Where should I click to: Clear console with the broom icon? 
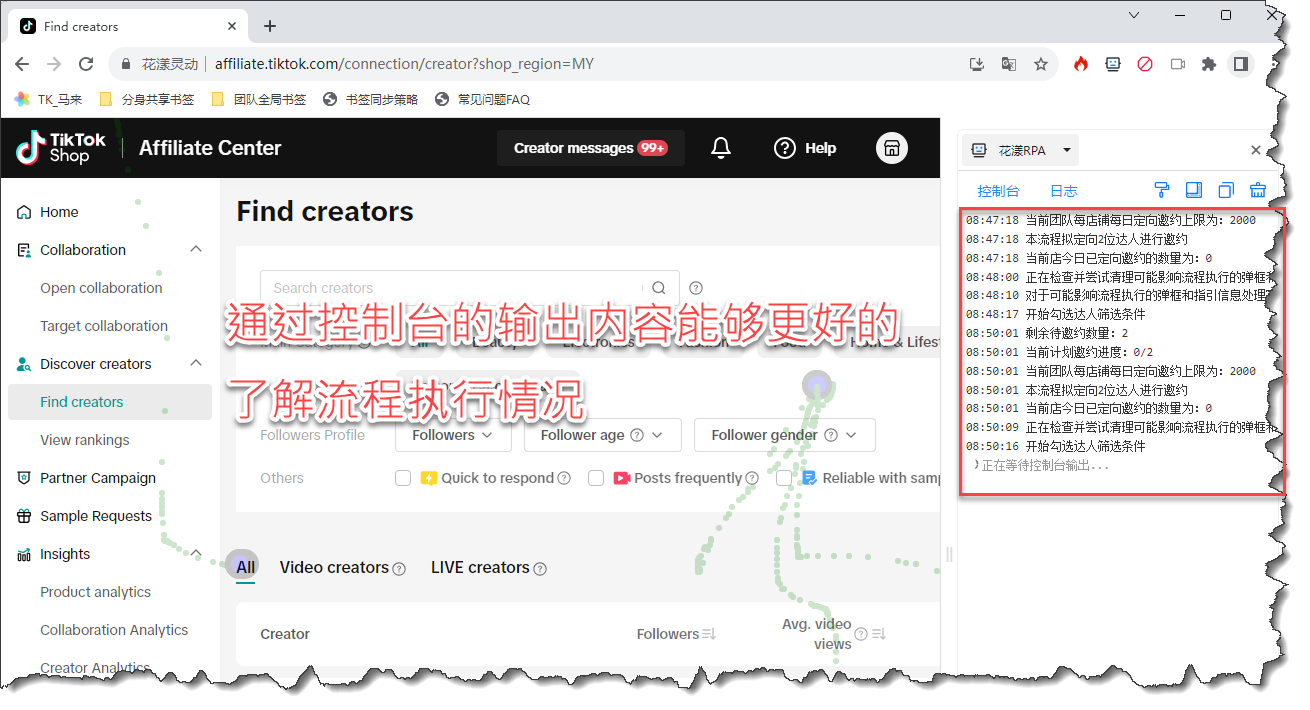[x=1258, y=190]
